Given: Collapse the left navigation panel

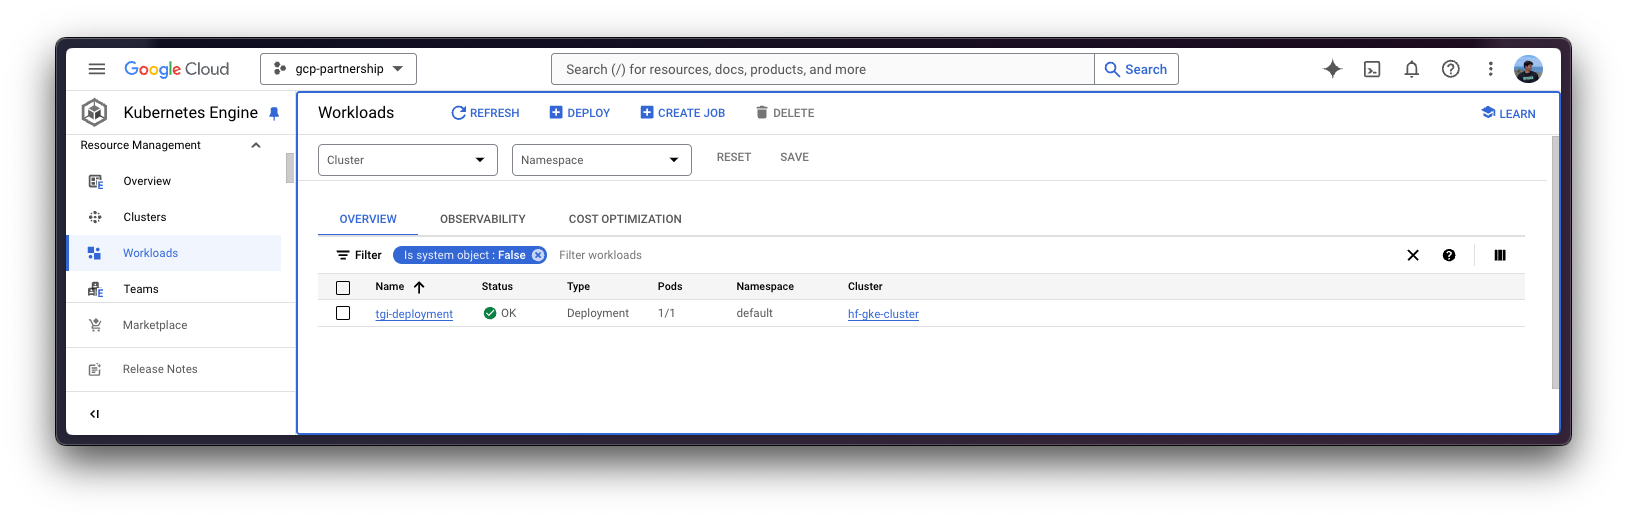Looking at the screenshot, I should coord(95,414).
